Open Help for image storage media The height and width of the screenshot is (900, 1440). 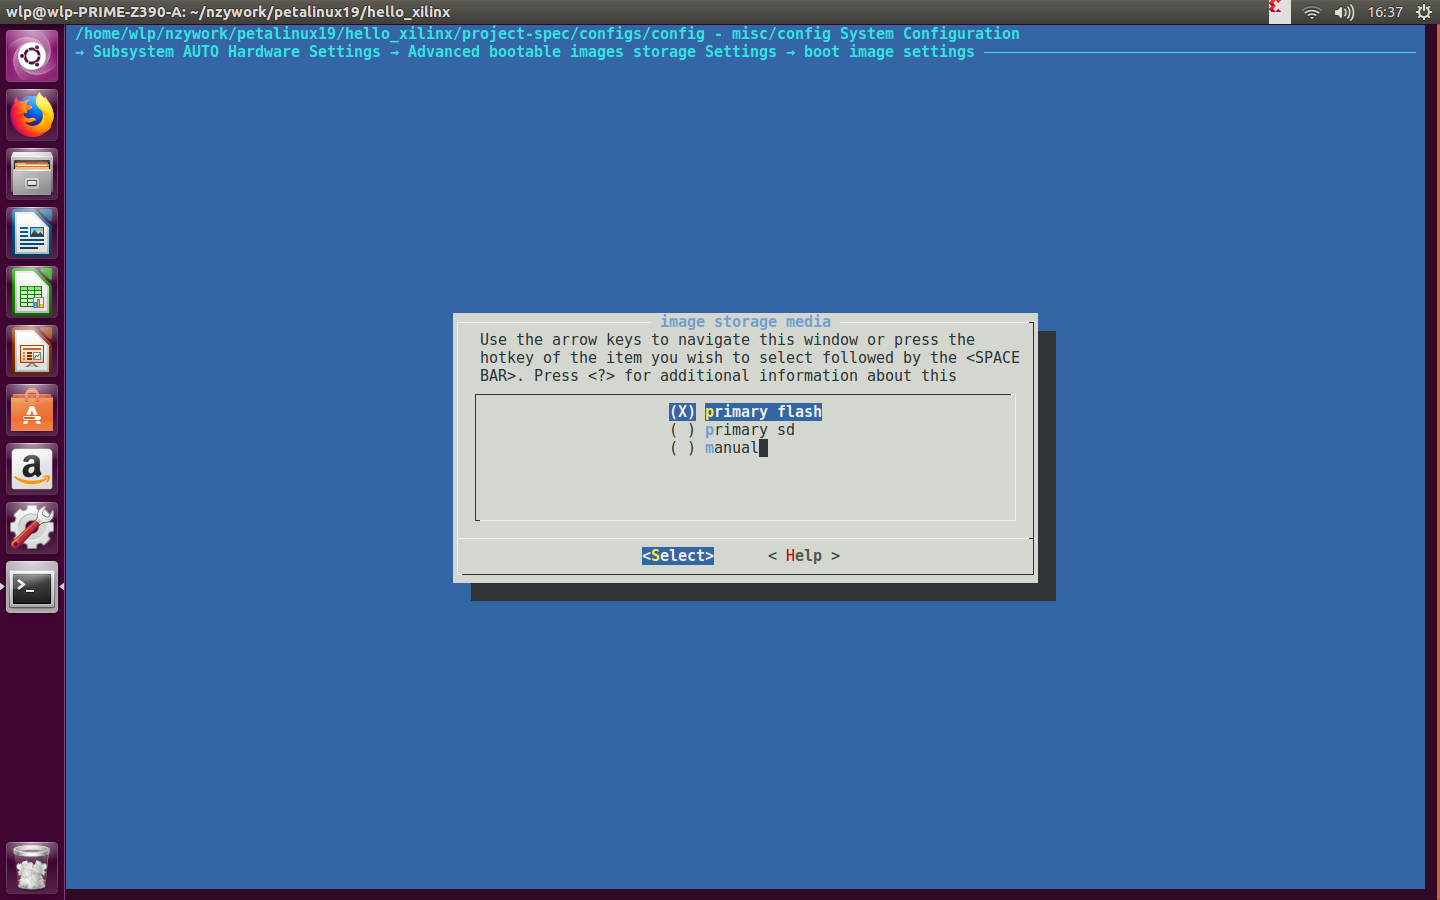click(x=803, y=555)
